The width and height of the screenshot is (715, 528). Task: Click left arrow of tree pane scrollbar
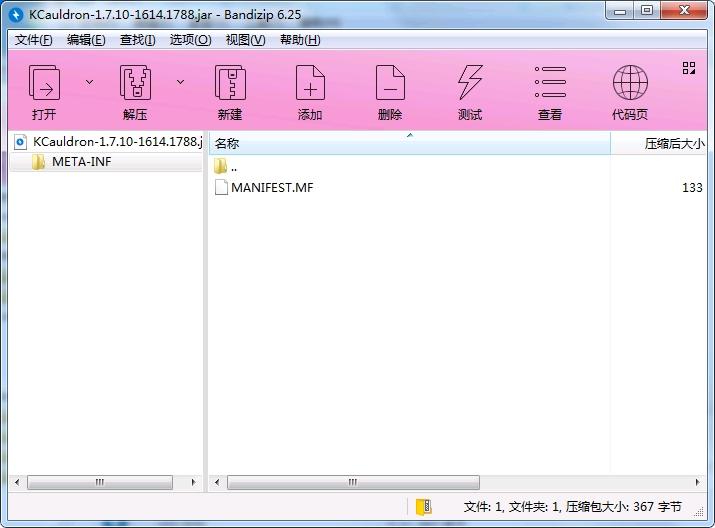point(17,482)
